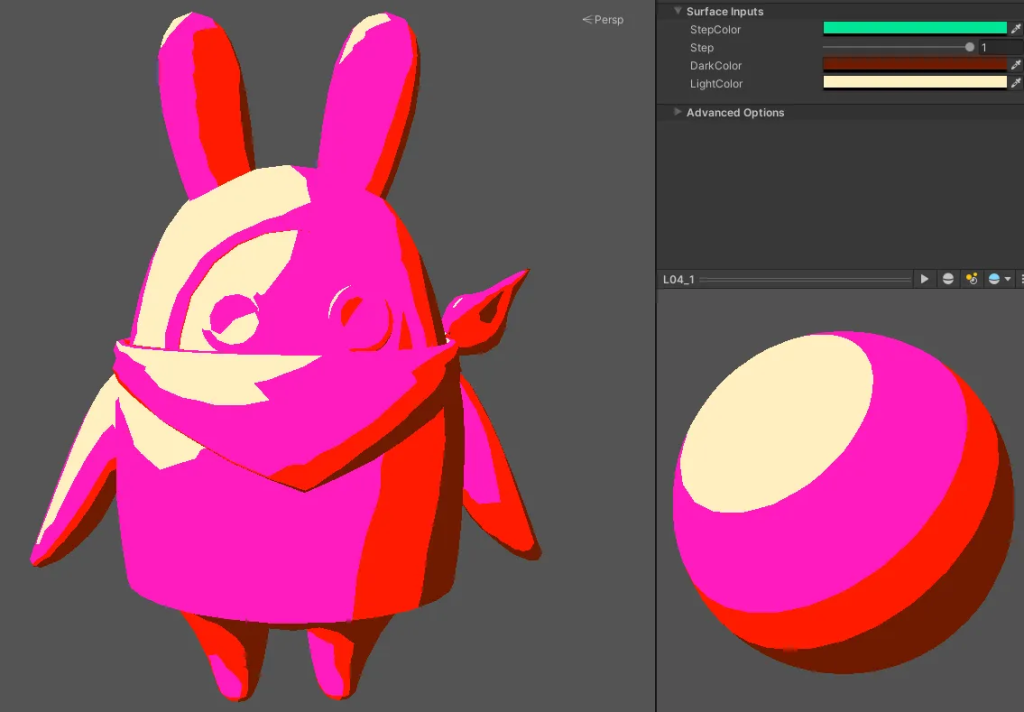1024x712 pixels.
Task: Open the green StepColor swatch
Action: pyautogui.click(x=914, y=29)
